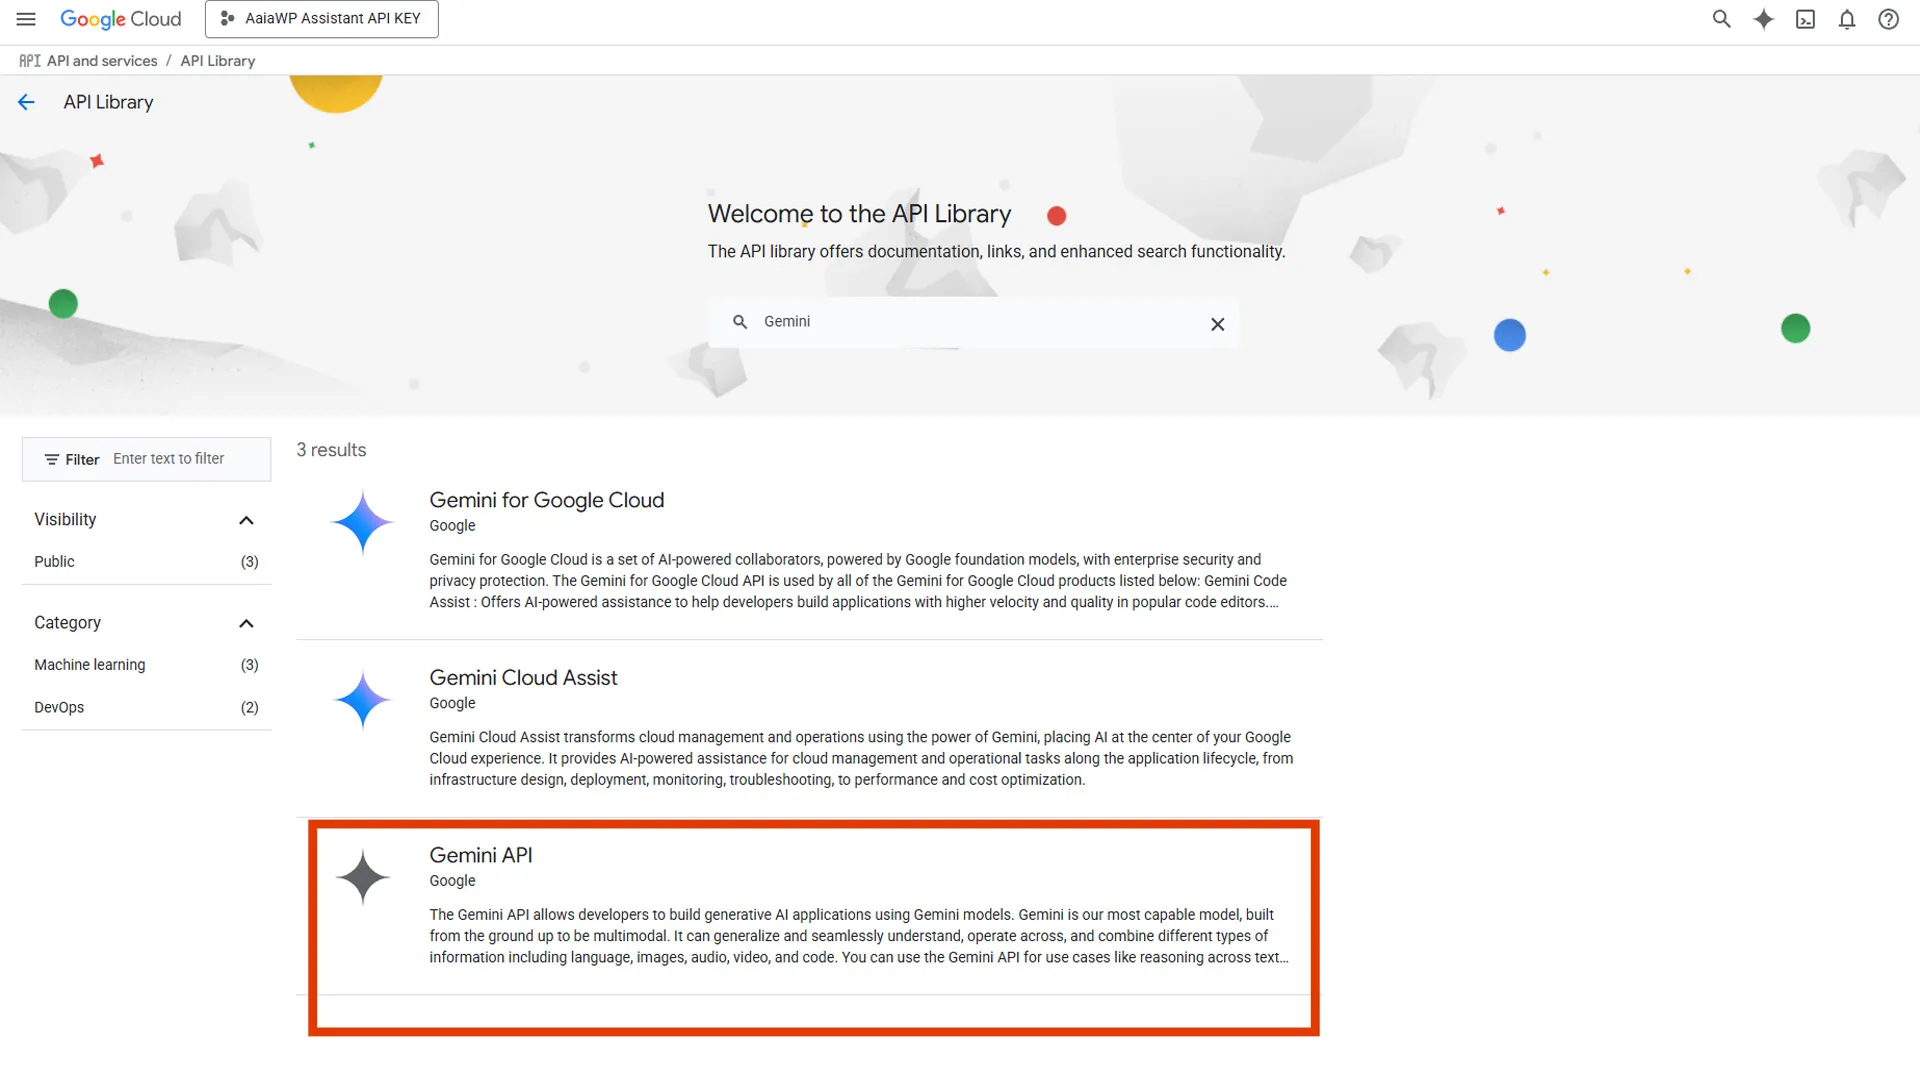Click the API and services breadcrumb

click(102, 61)
